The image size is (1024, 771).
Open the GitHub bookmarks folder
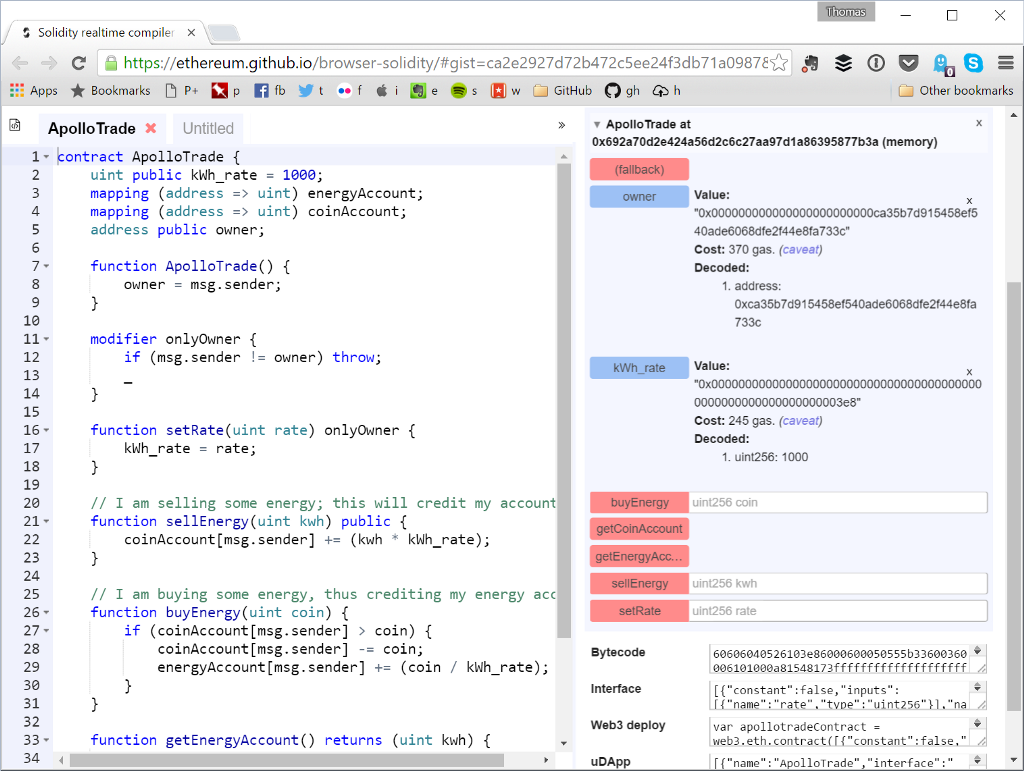[x=563, y=90]
